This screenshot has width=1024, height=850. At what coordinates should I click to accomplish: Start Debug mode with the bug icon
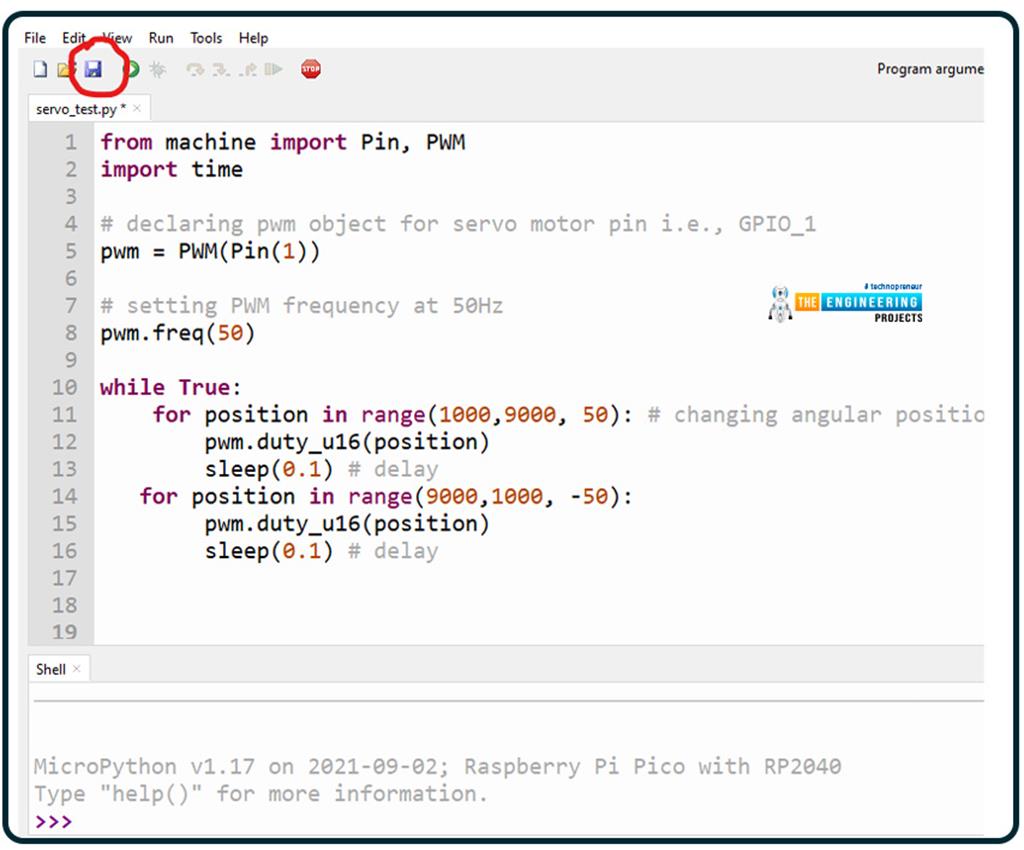158,68
